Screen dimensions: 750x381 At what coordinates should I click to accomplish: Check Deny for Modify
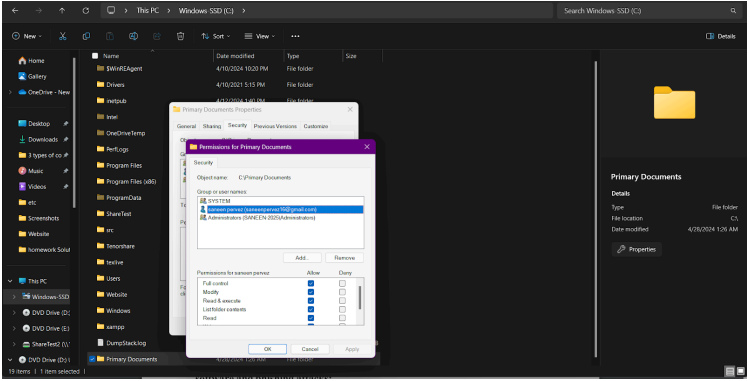(342, 292)
